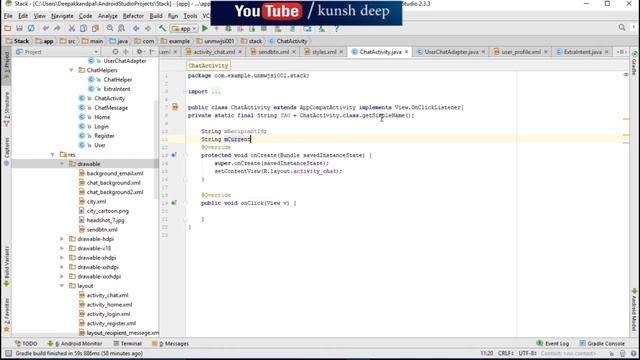Click the Stop square icon
This screenshot has height=360, width=640.
(x=264, y=29)
